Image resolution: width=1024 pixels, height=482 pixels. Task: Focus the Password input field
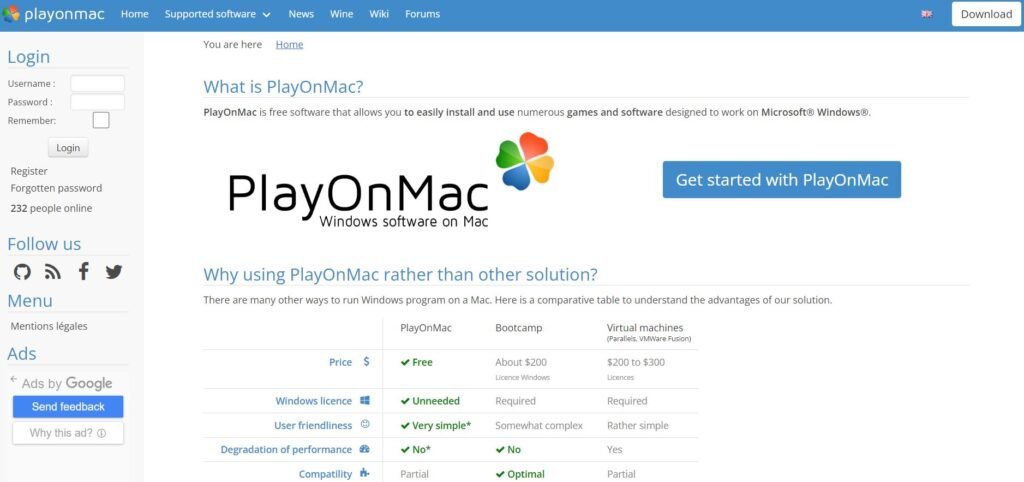tap(97, 102)
